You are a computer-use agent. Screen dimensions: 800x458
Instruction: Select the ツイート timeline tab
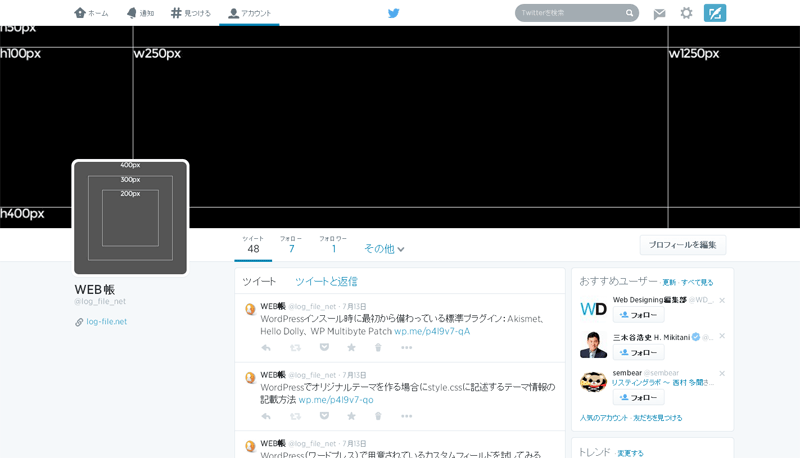click(x=259, y=282)
